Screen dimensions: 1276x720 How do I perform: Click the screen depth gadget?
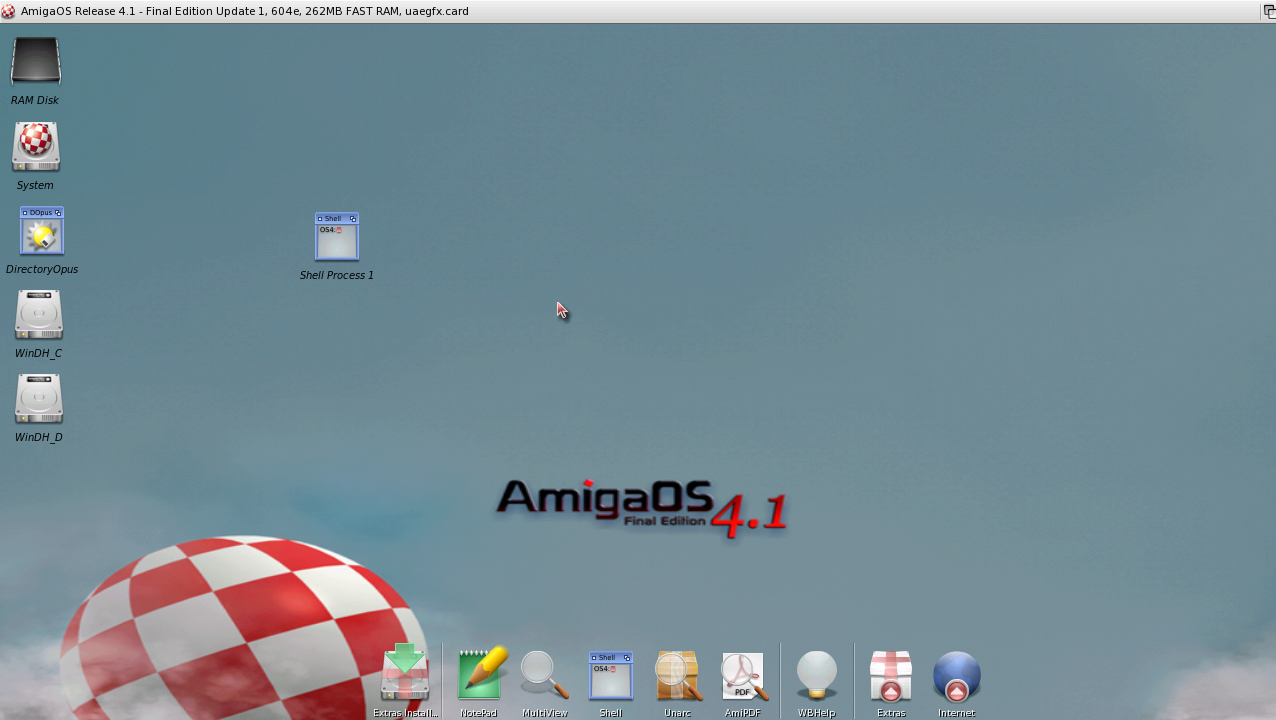tap(1268, 11)
